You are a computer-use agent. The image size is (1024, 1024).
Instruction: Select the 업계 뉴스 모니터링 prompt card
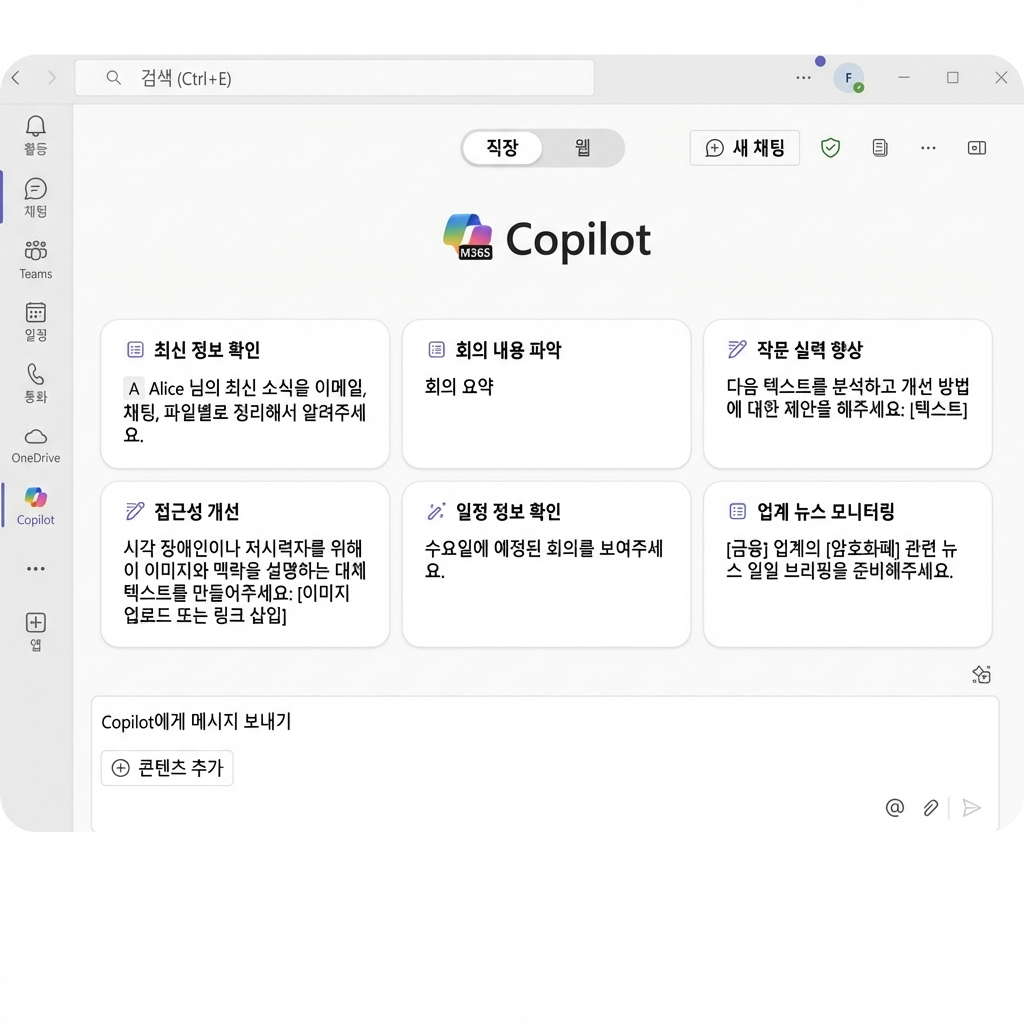(x=848, y=564)
